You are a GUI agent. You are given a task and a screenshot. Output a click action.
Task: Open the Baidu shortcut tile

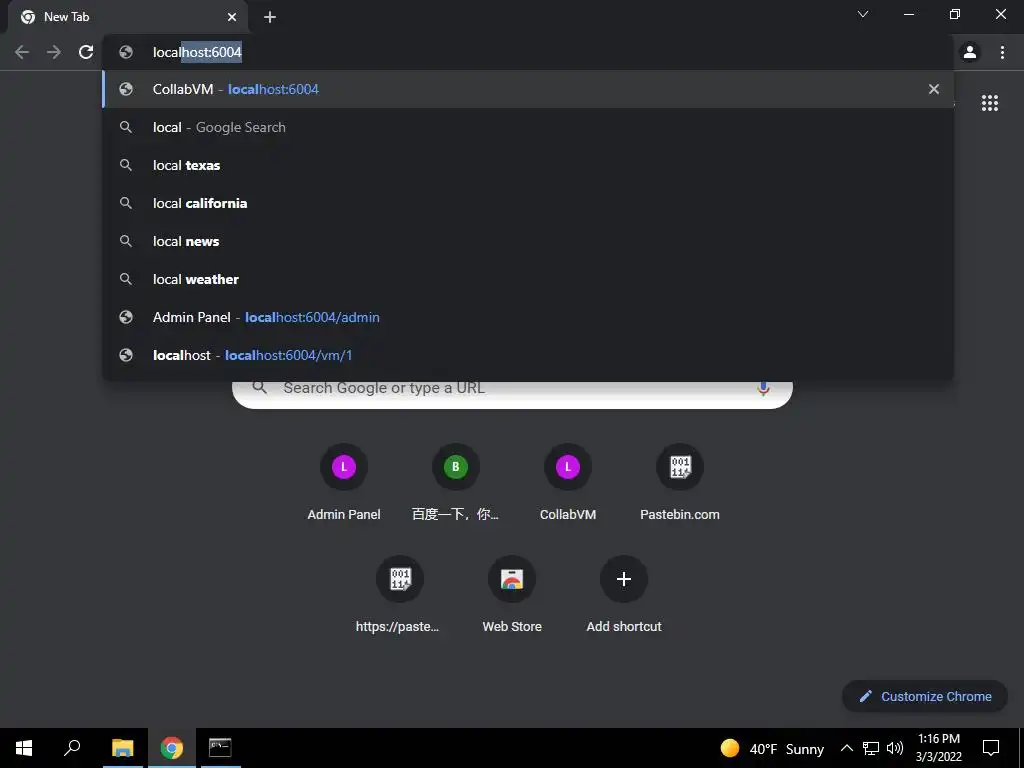[x=456, y=483]
